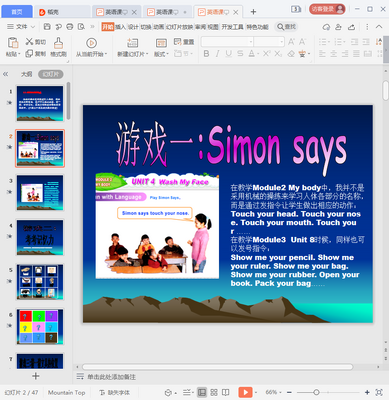Collapse the ribbon with the chevron
Screen dimensions: 389x400
pyautogui.click(x=379, y=27)
